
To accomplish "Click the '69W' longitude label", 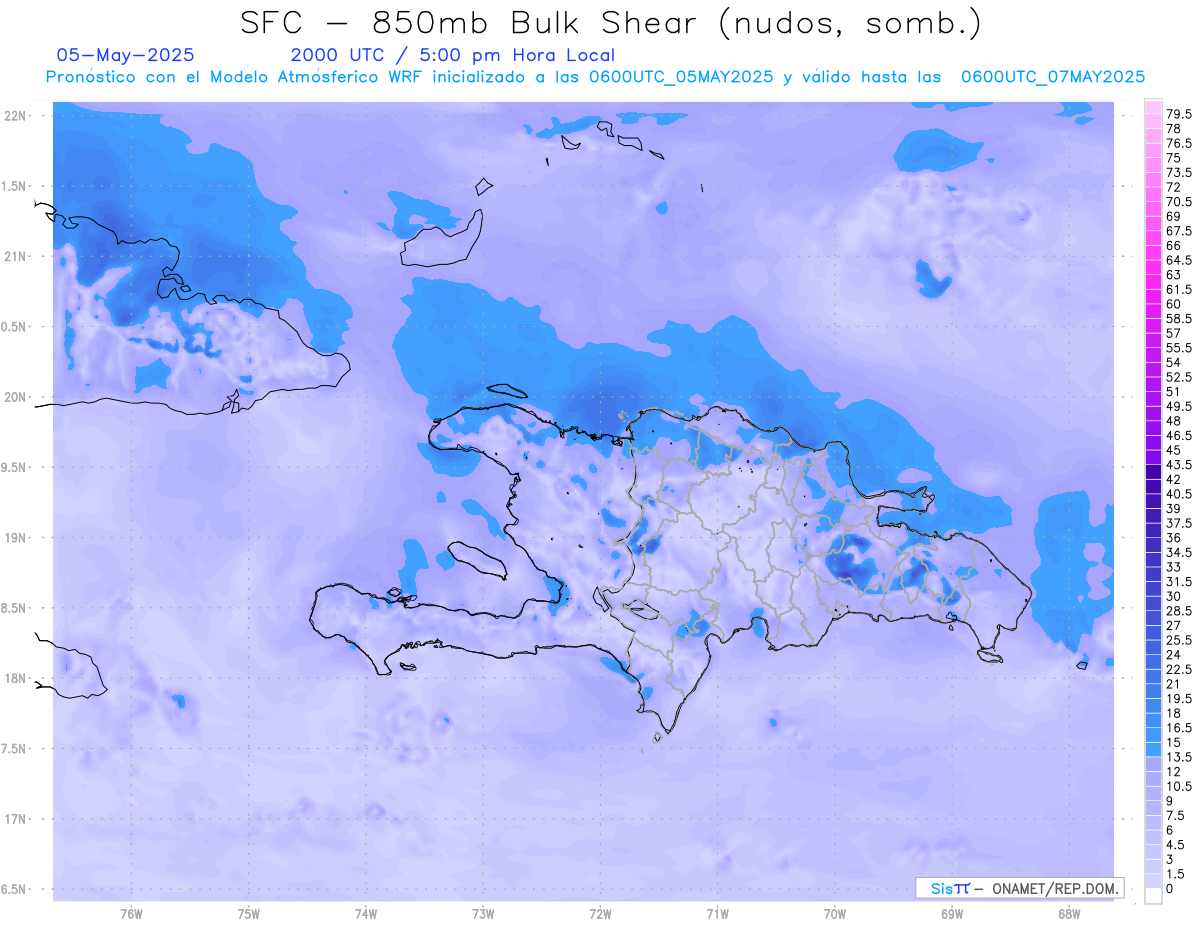I will coord(952,914).
